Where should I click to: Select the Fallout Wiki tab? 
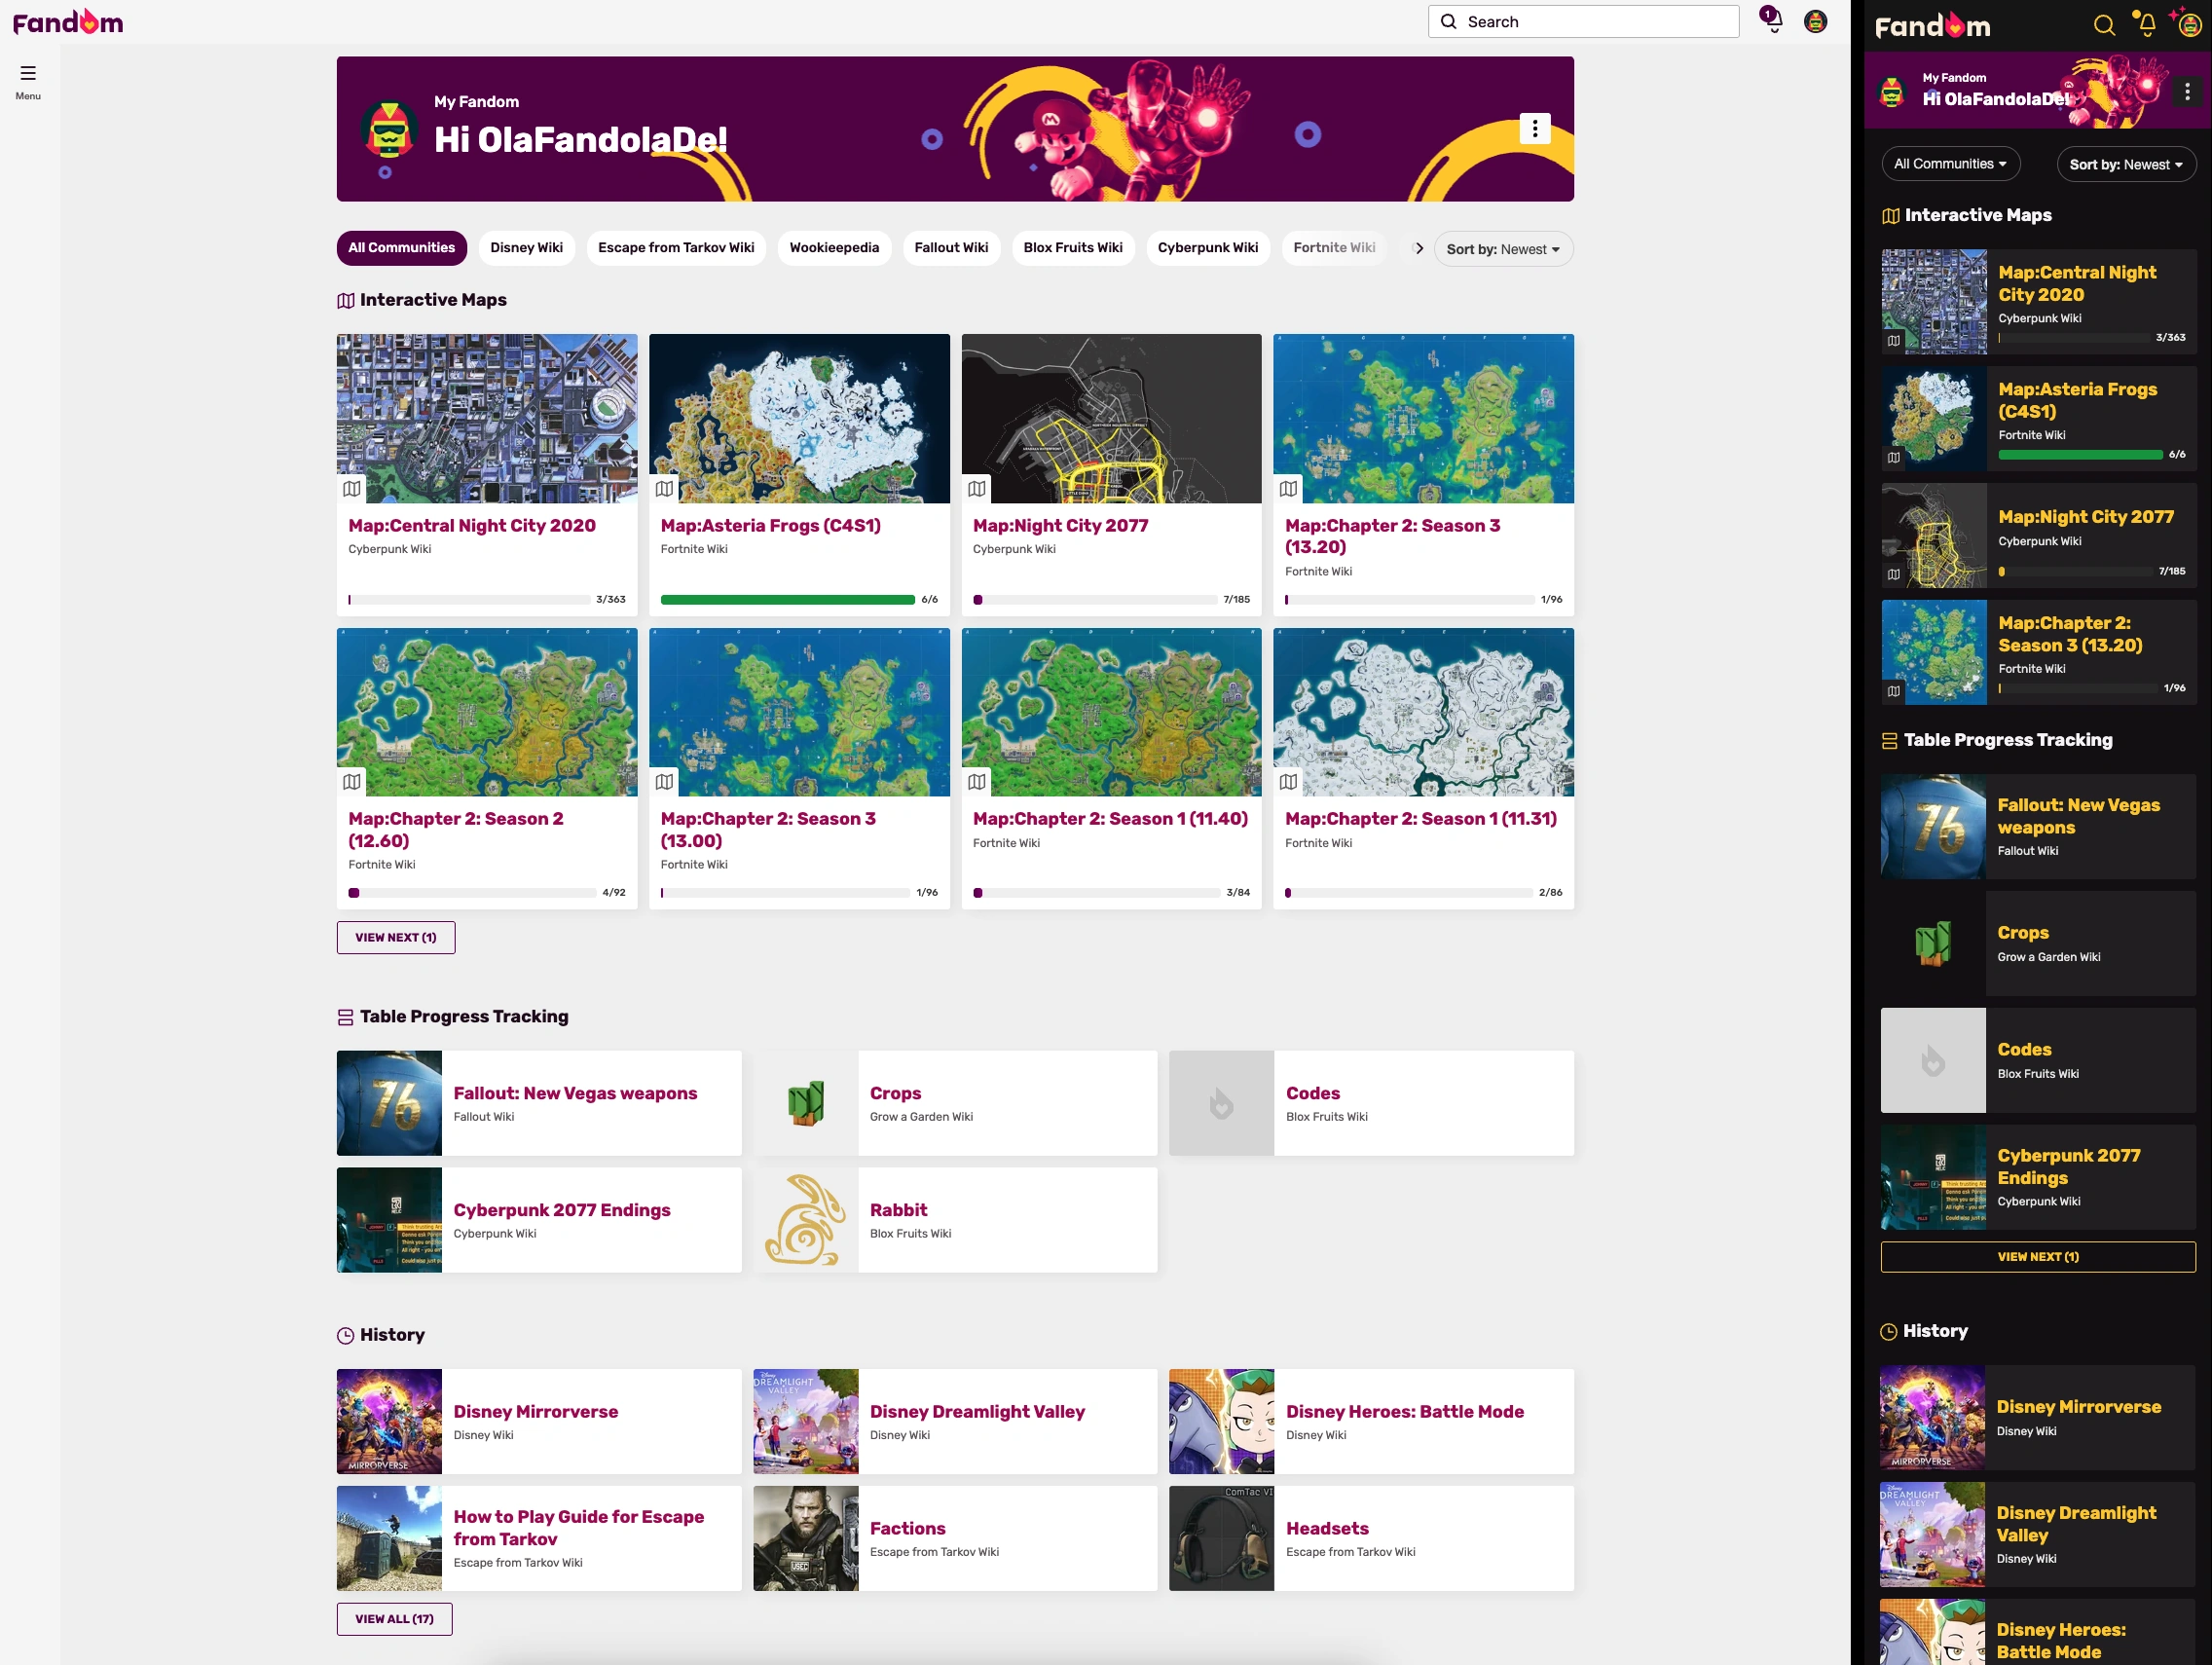950,248
